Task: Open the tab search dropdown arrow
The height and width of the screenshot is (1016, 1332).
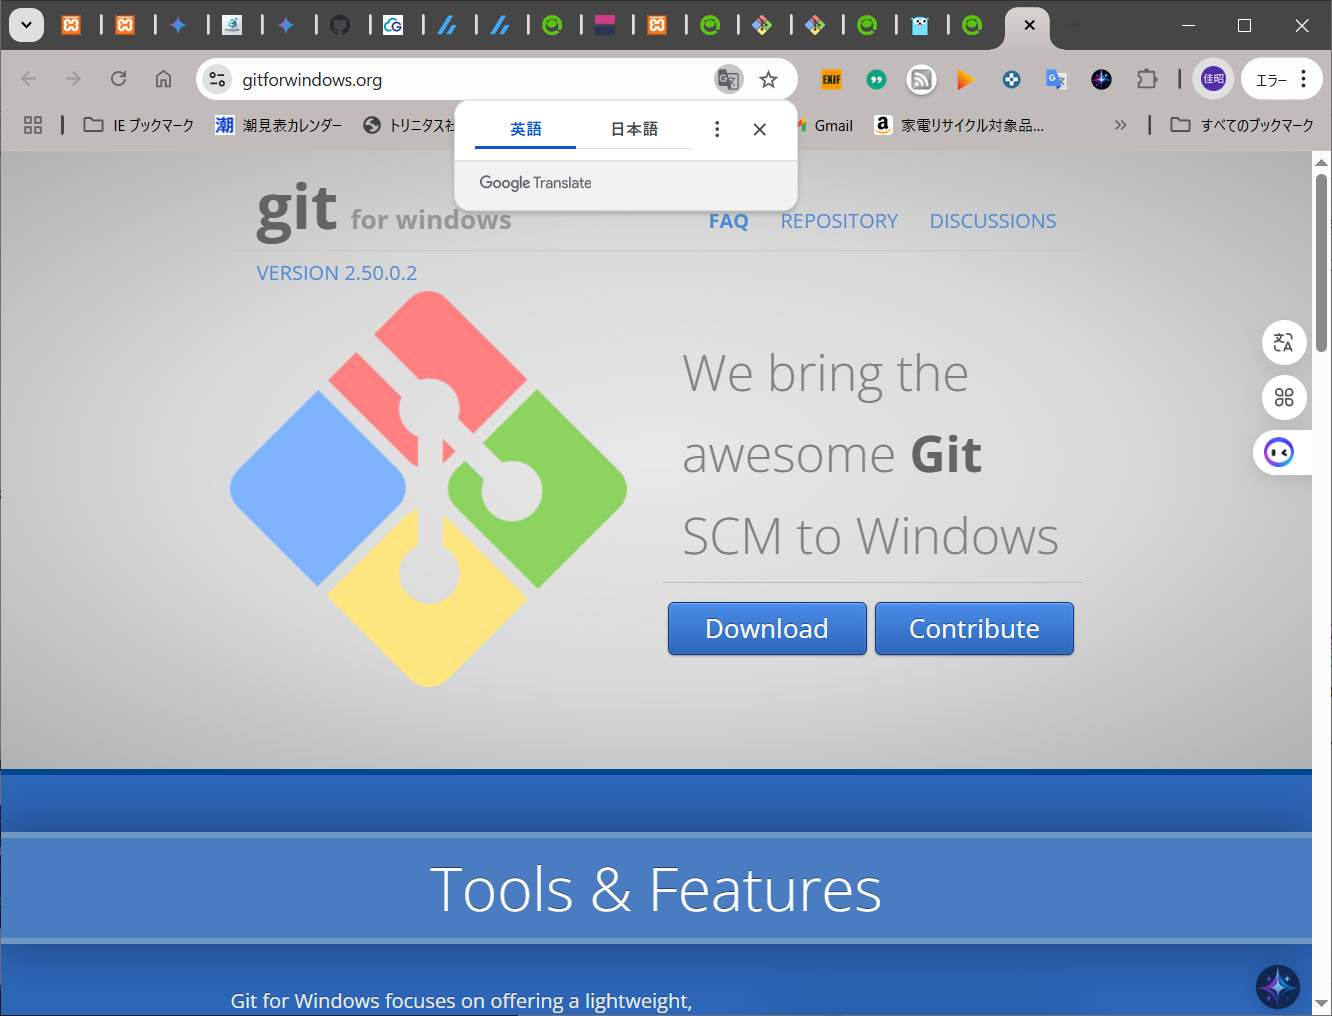Action: [27, 25]
